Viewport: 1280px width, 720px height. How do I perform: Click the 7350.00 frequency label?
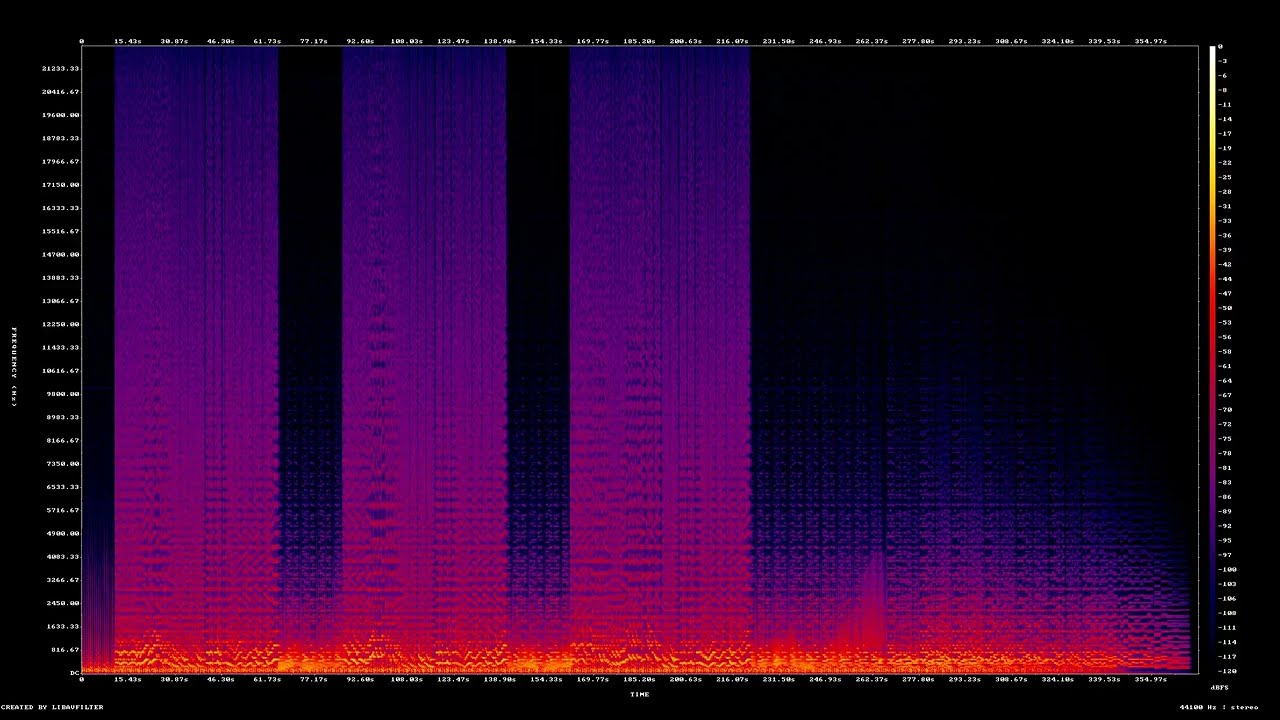63,464
